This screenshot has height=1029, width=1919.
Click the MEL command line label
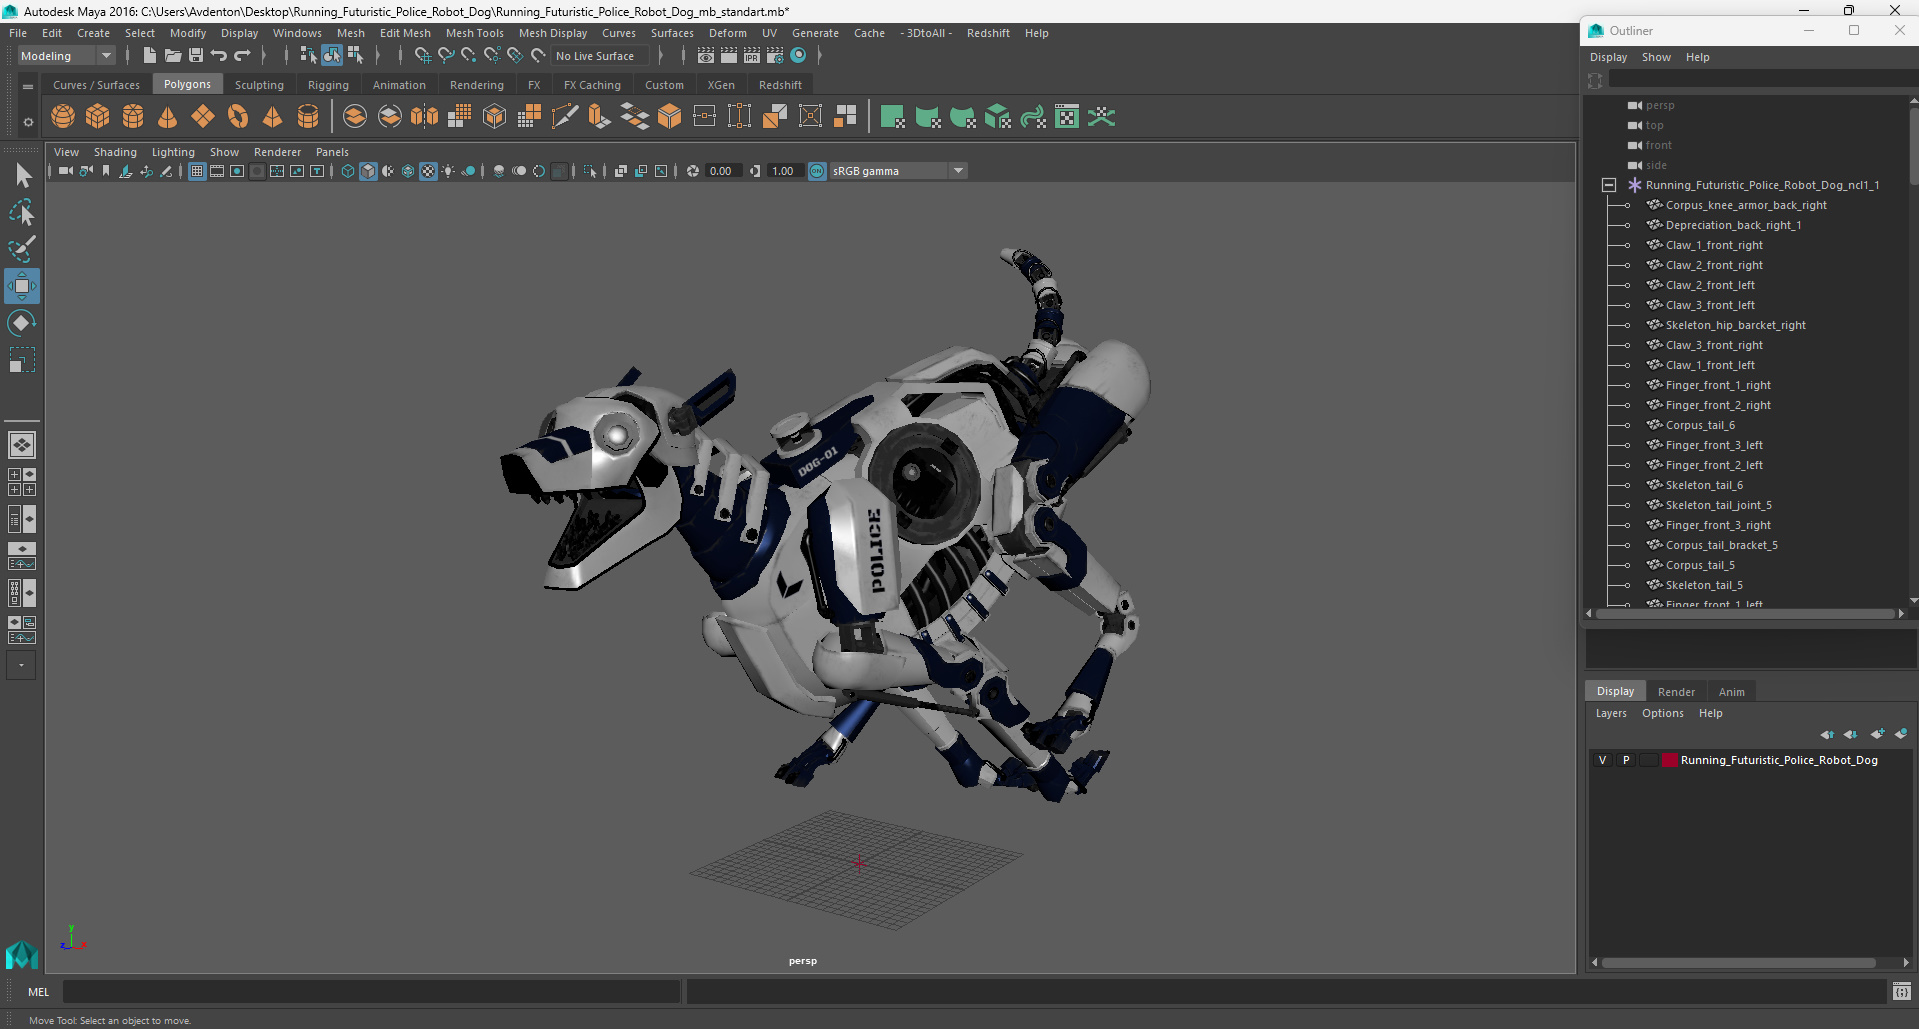(x=38, y=992)
